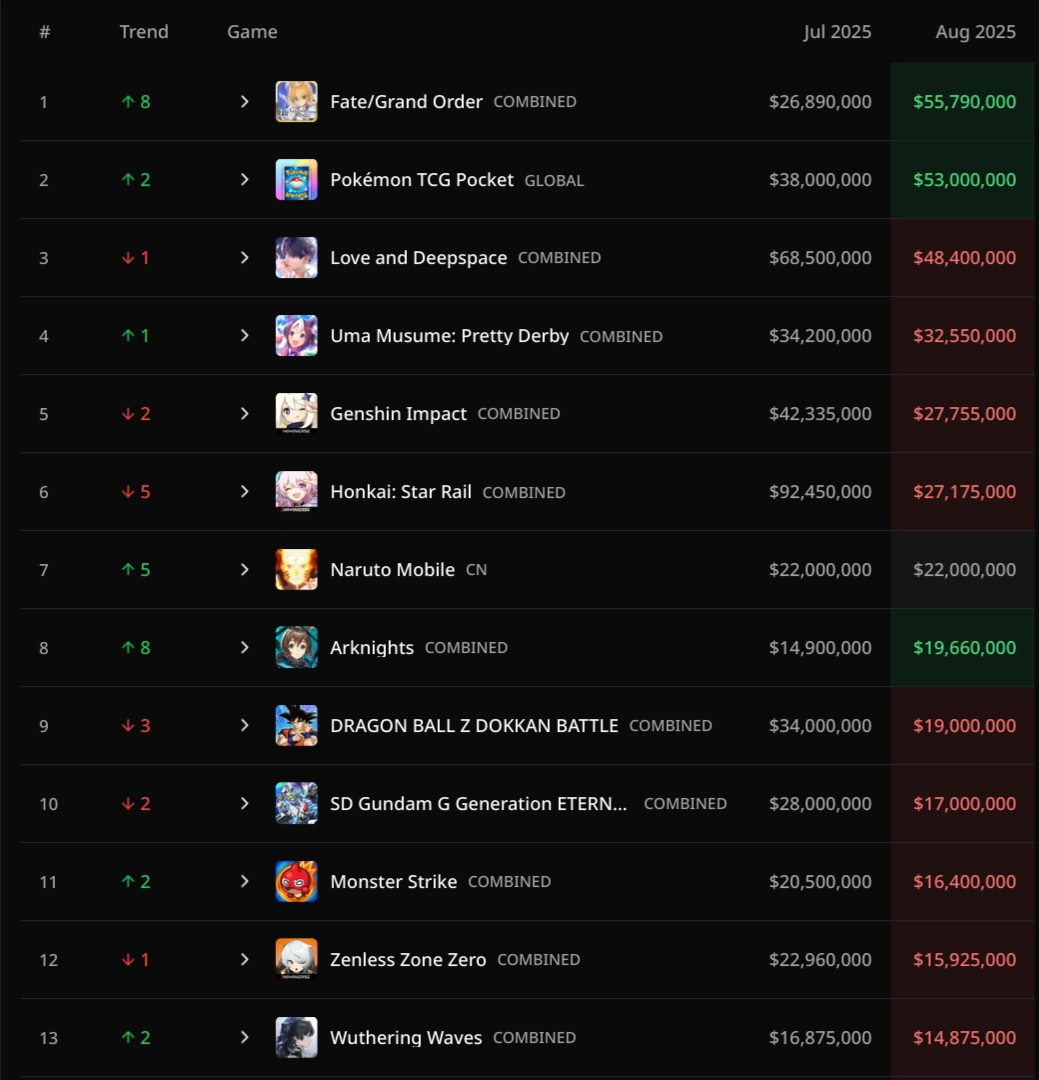Click Honkai: Star Rail's $27,175,000 revenue cell
This screenshot has height=1080, width=1039.
[x=964, y=492]
